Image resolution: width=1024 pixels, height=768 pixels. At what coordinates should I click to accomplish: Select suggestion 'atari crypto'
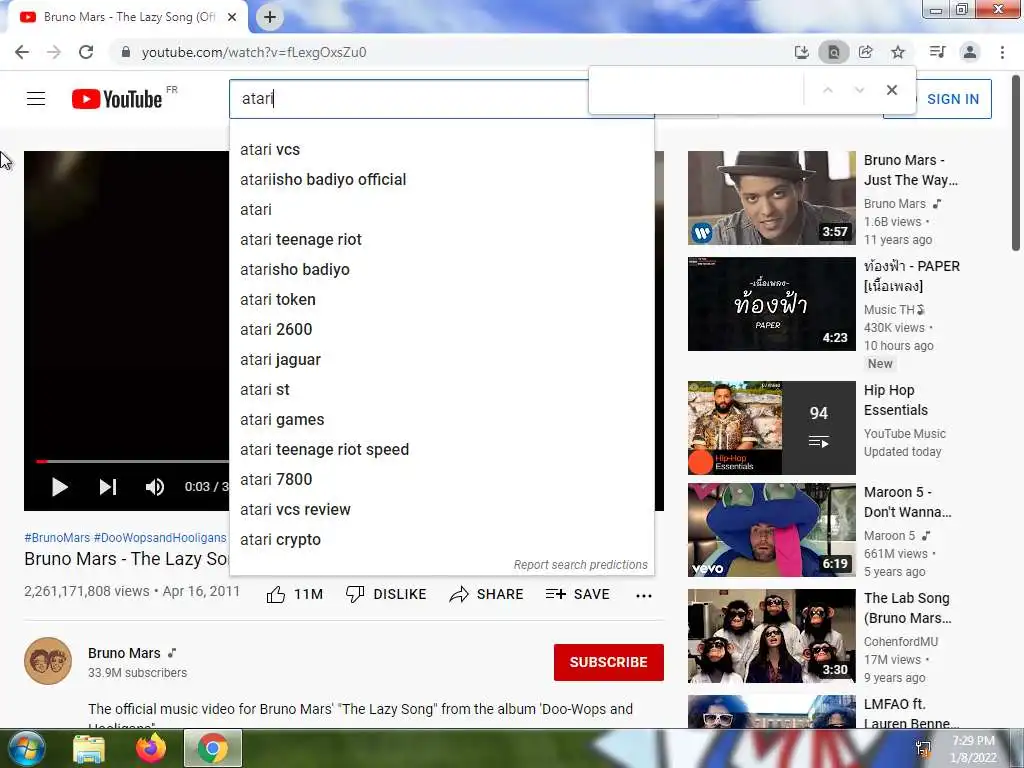(x=441, y=539)
